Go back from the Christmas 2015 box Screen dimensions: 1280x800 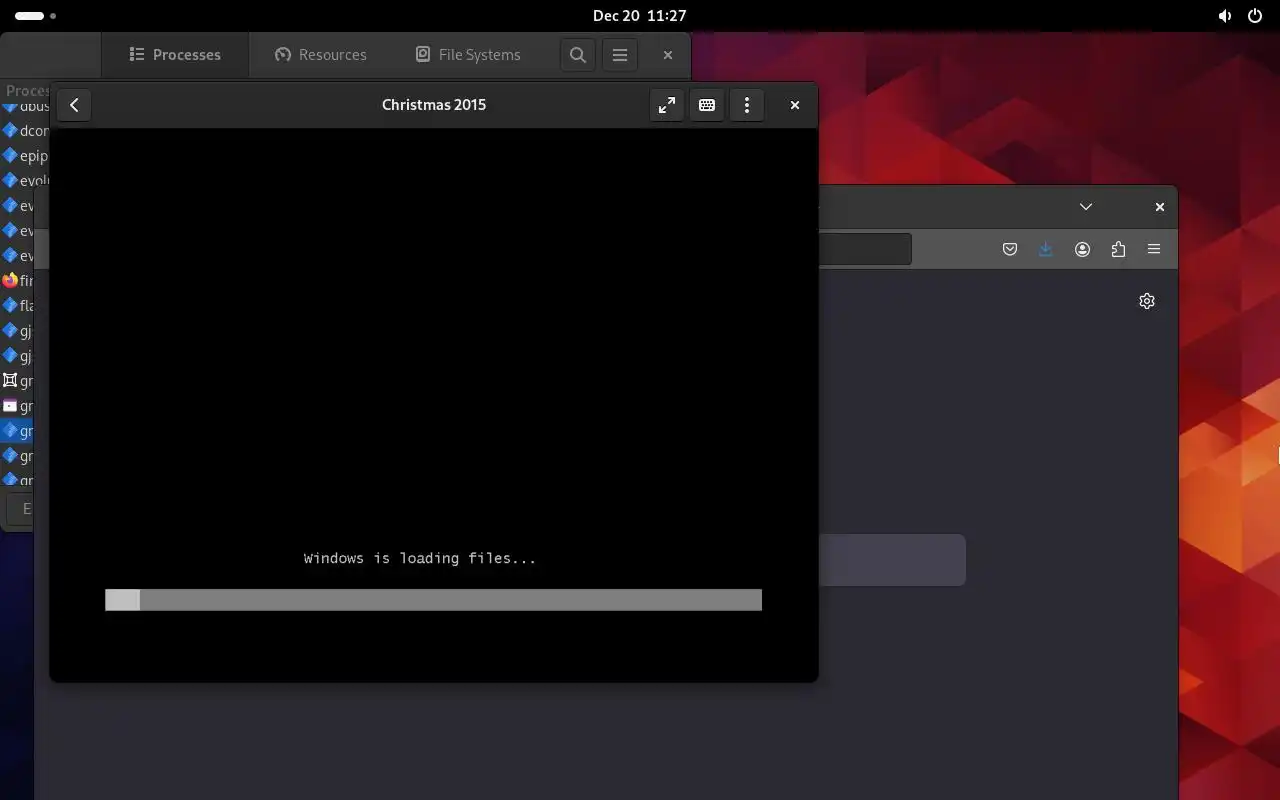point(74,105)
